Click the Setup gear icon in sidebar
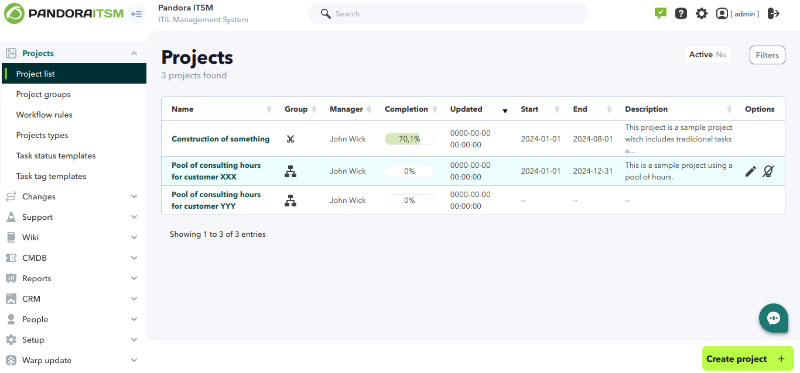 point(11,339)
